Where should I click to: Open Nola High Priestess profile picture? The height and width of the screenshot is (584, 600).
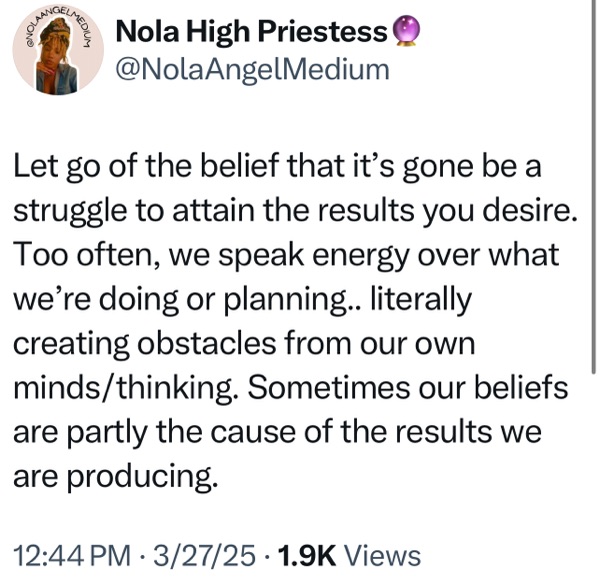coord(58,50)
